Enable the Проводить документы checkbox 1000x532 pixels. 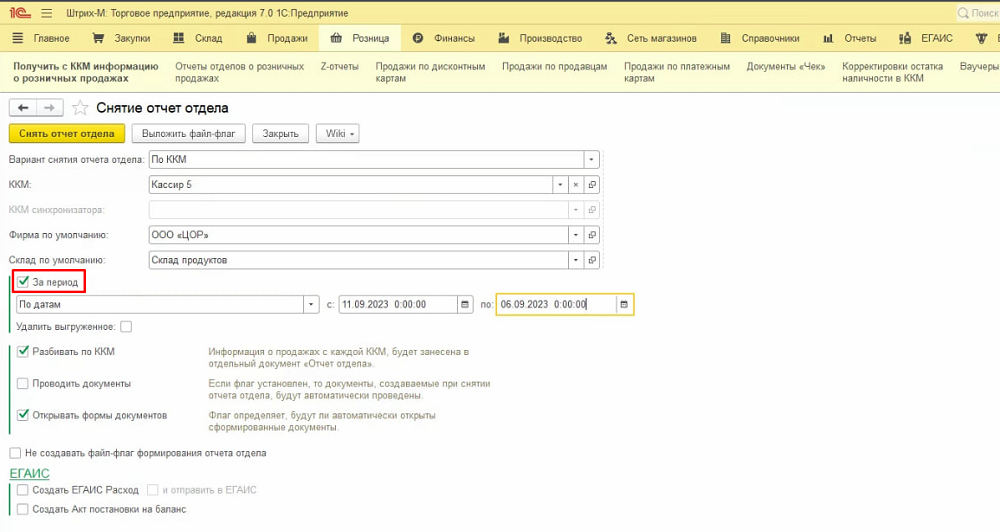(x=23, y=383)
